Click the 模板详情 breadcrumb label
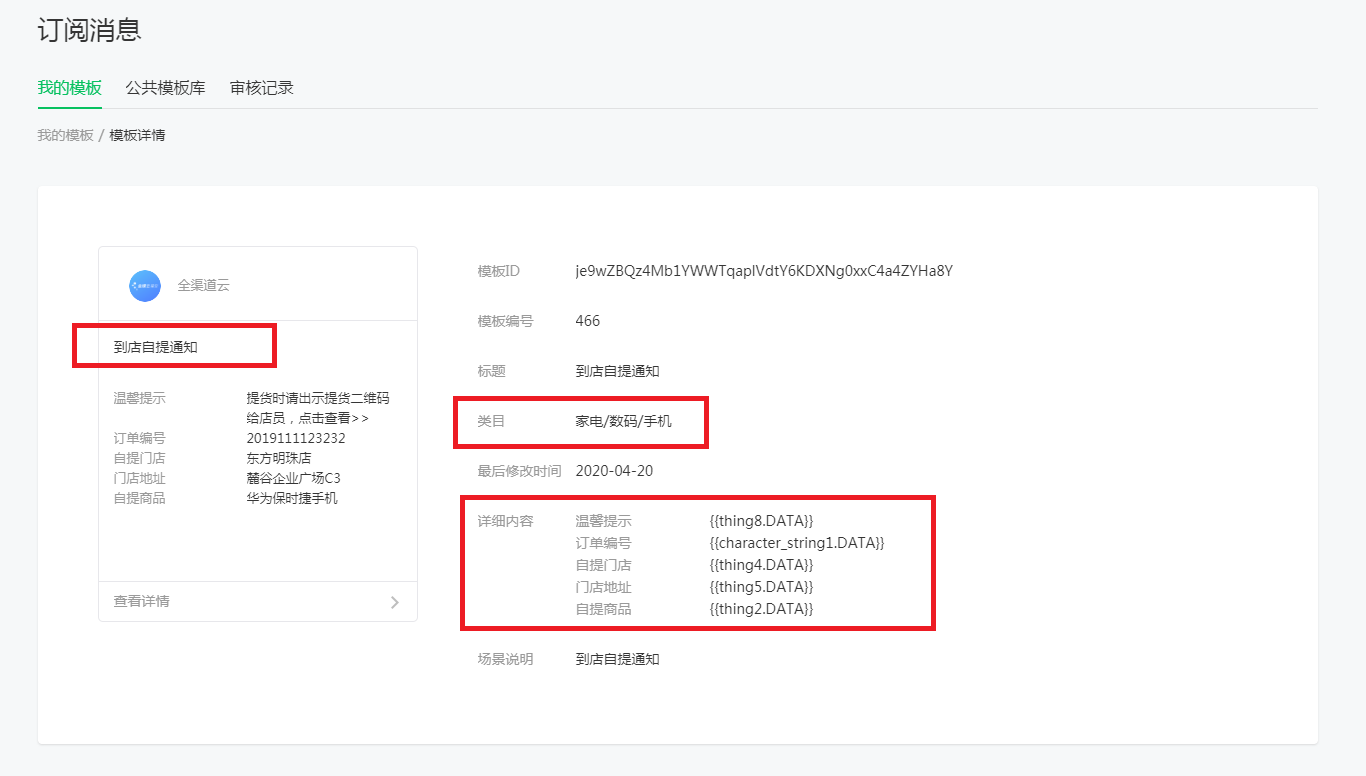The height and width of the screenshot is (776, 1366). (140, 134)
